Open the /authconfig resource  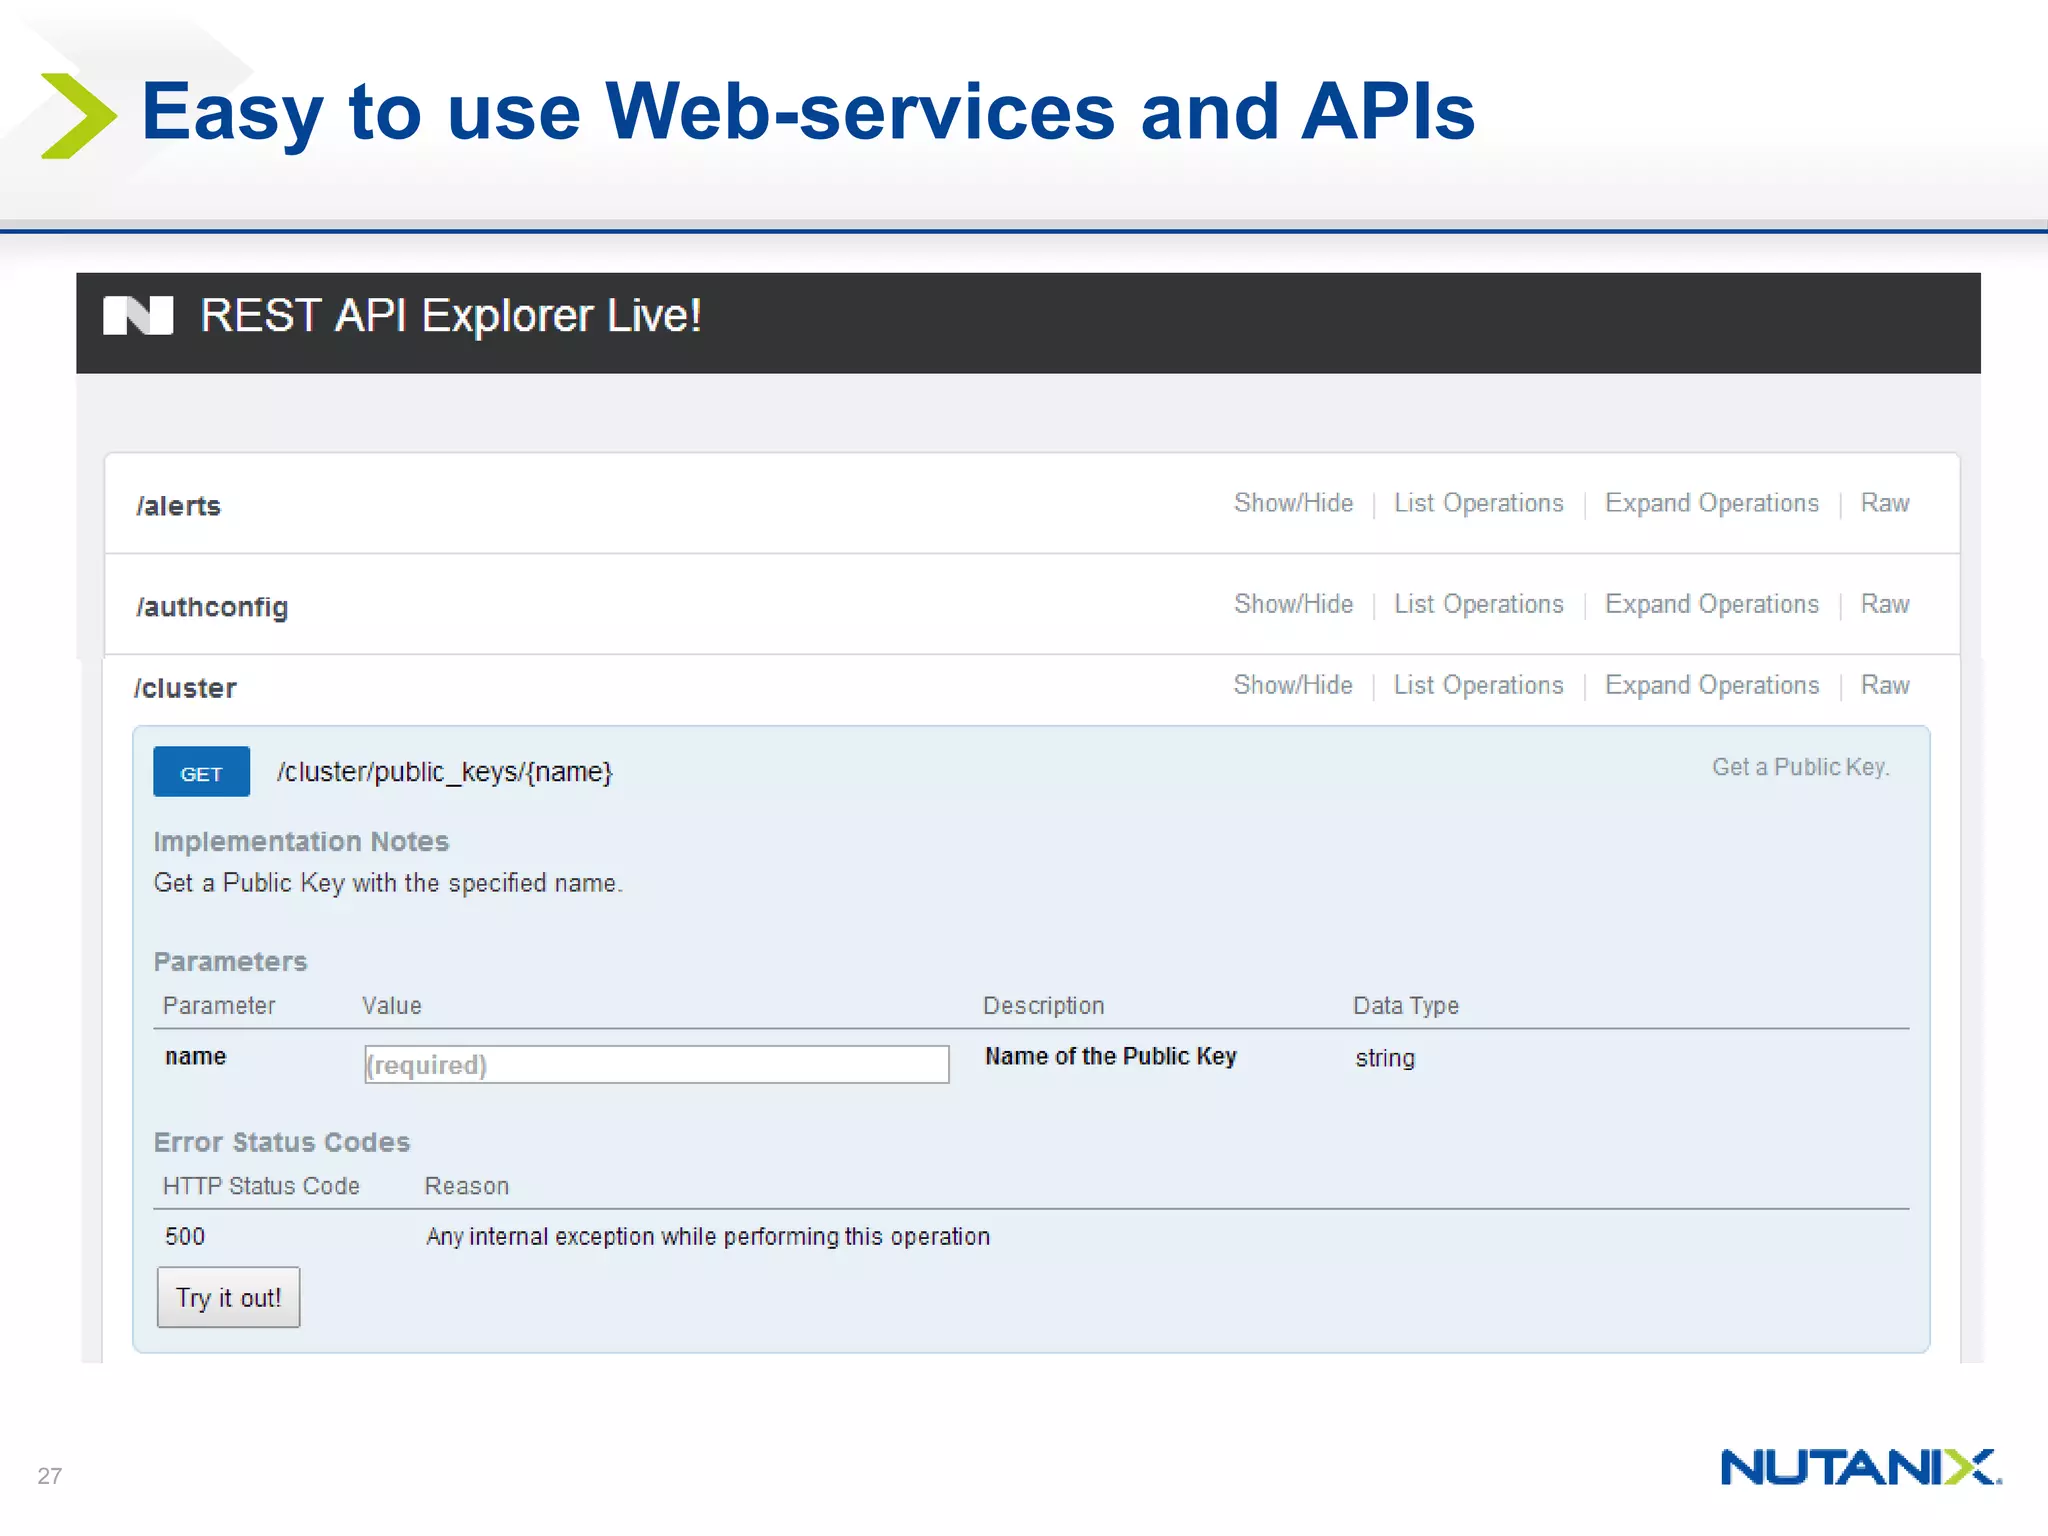click(212, 607)
